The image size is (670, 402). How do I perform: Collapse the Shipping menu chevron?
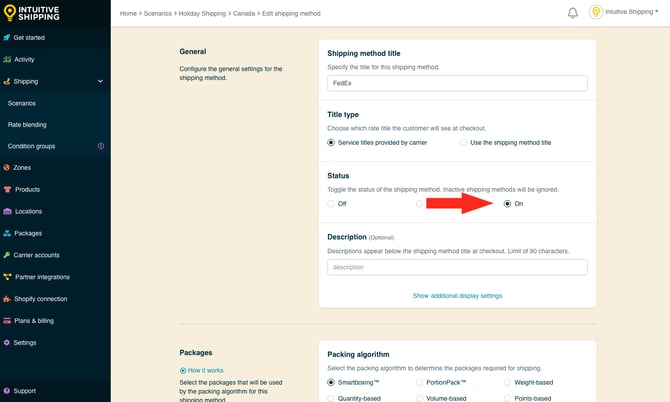coord(100,81)
